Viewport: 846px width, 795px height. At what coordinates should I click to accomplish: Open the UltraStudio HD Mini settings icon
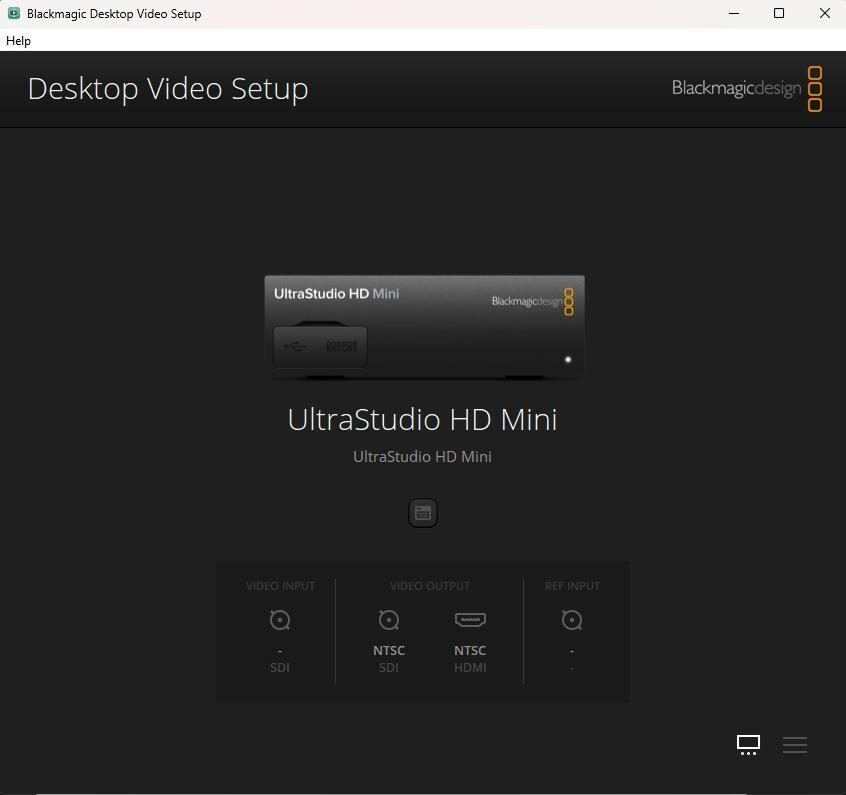click(422, 513)
